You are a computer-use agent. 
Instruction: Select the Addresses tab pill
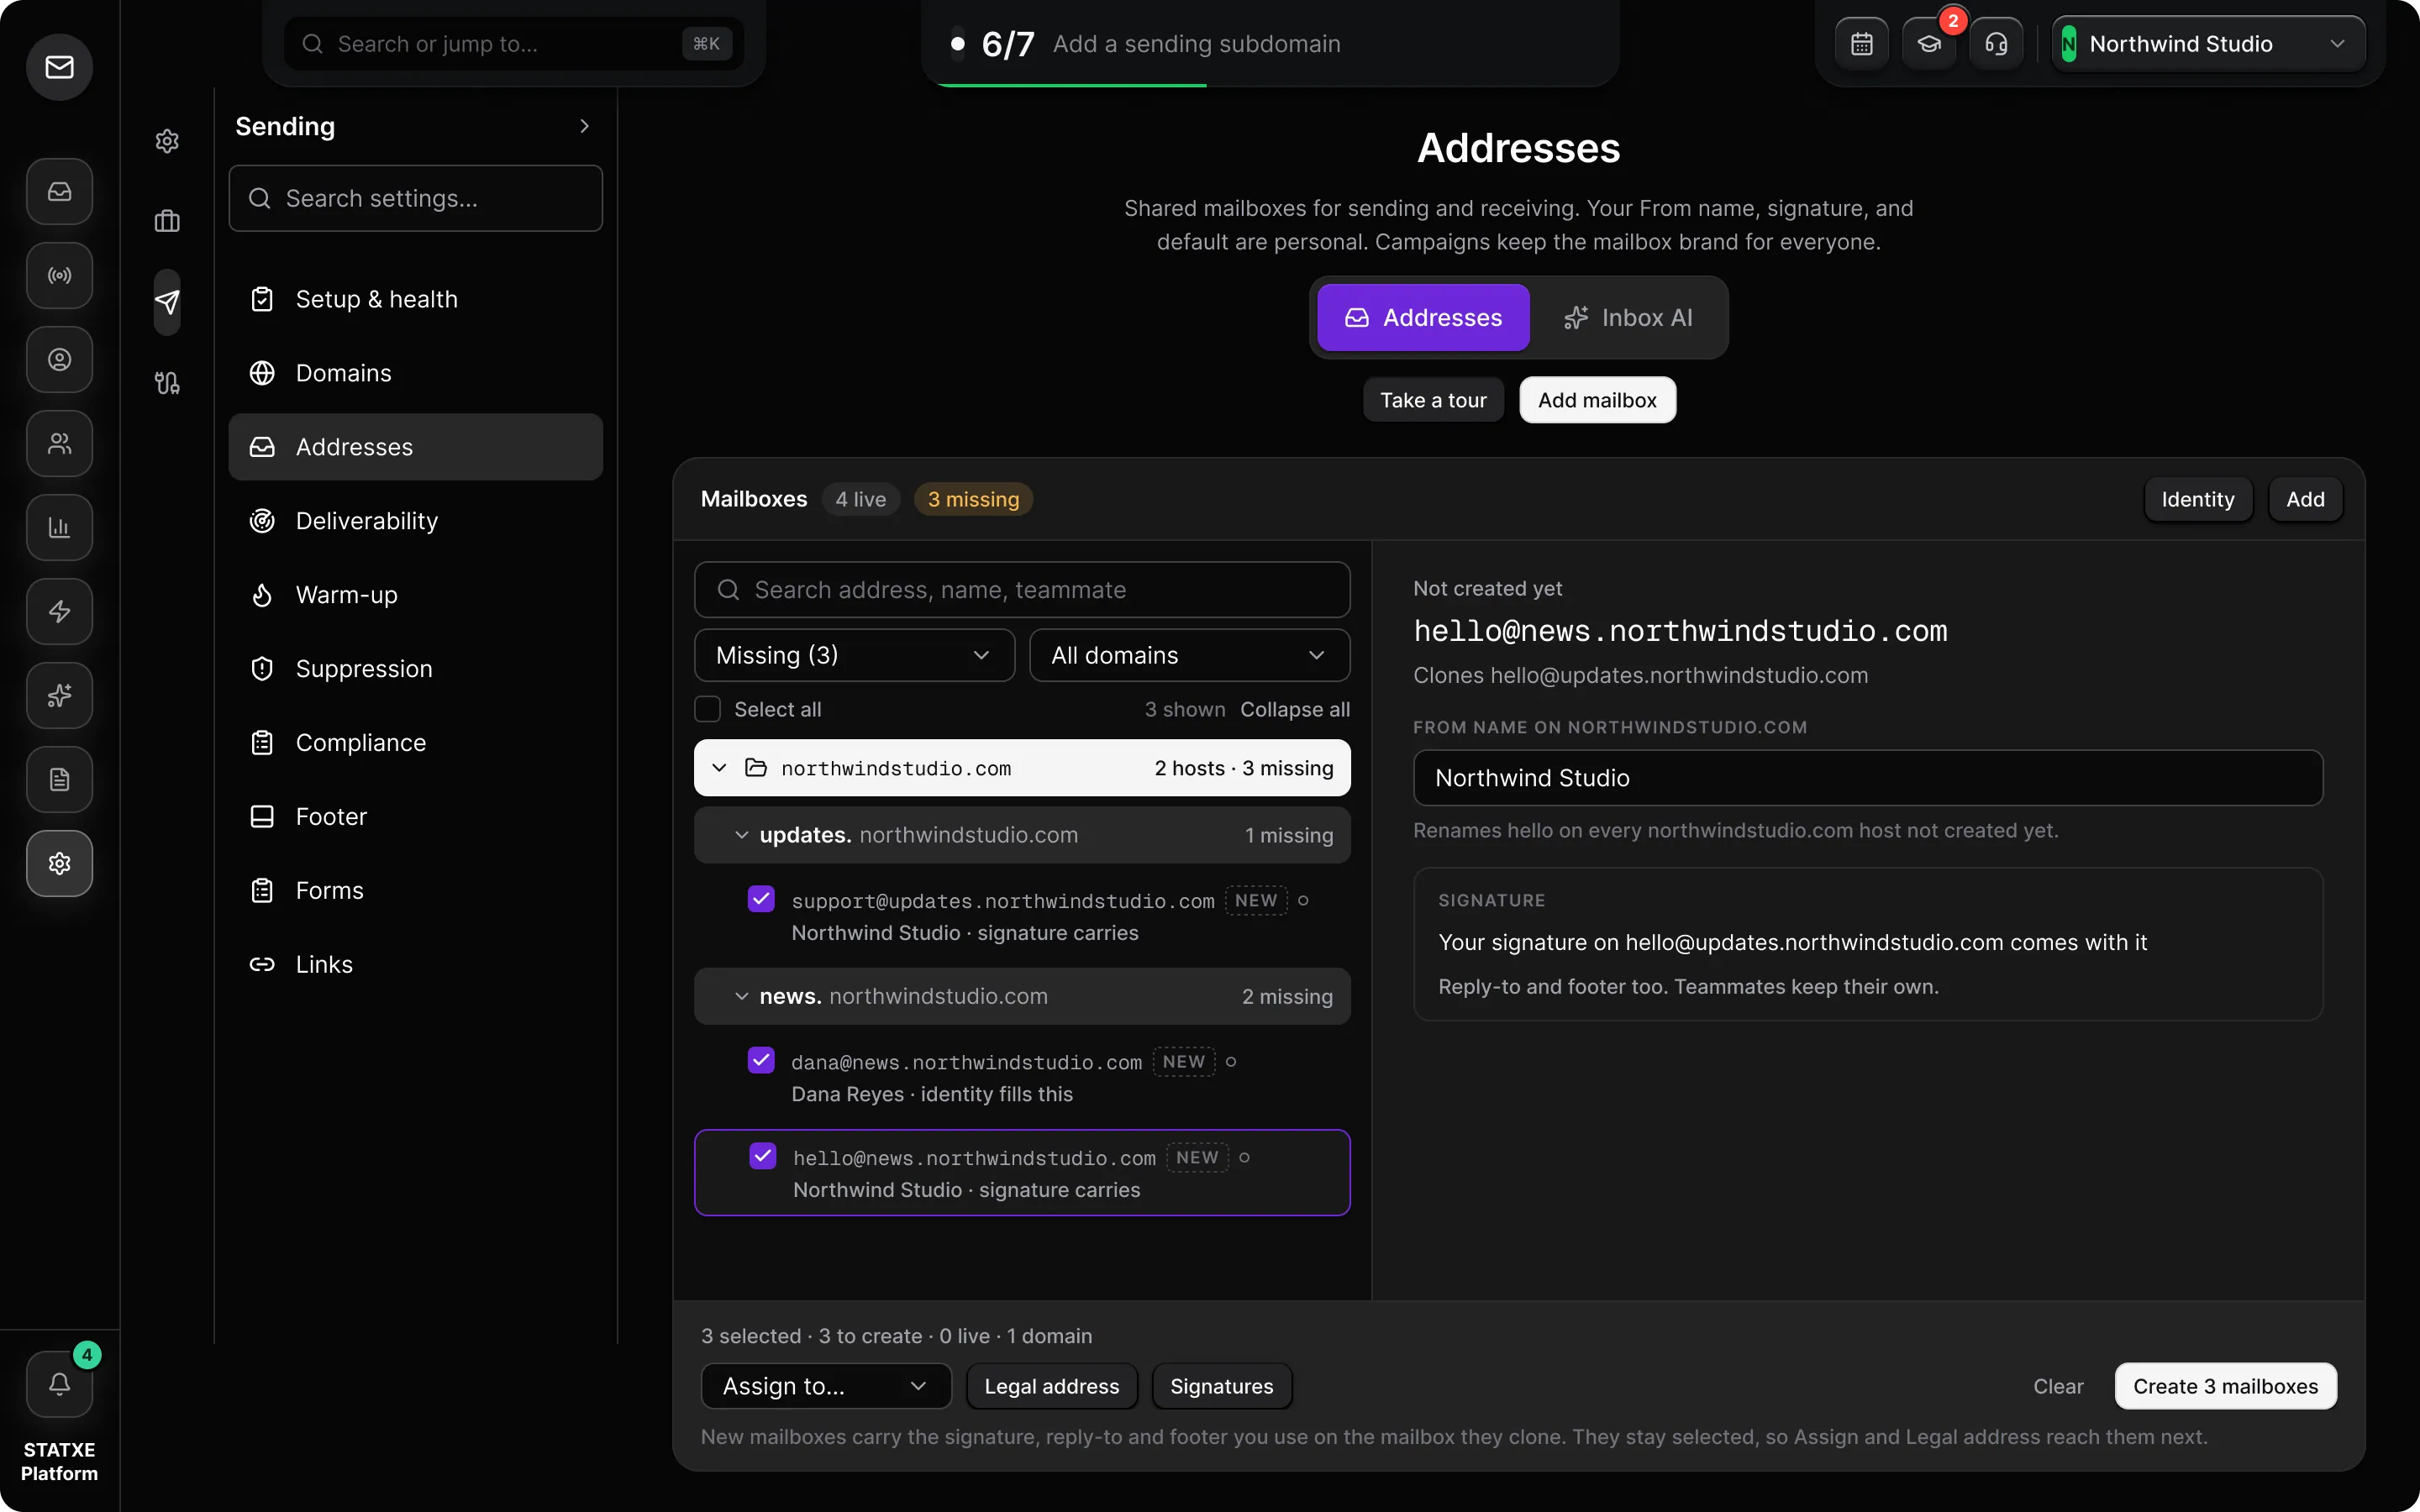tap(1423, 318)
